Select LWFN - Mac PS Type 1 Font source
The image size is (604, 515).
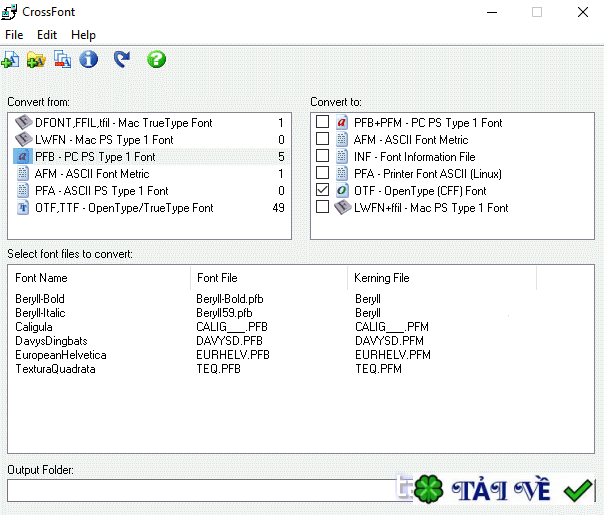click(150, 139)
